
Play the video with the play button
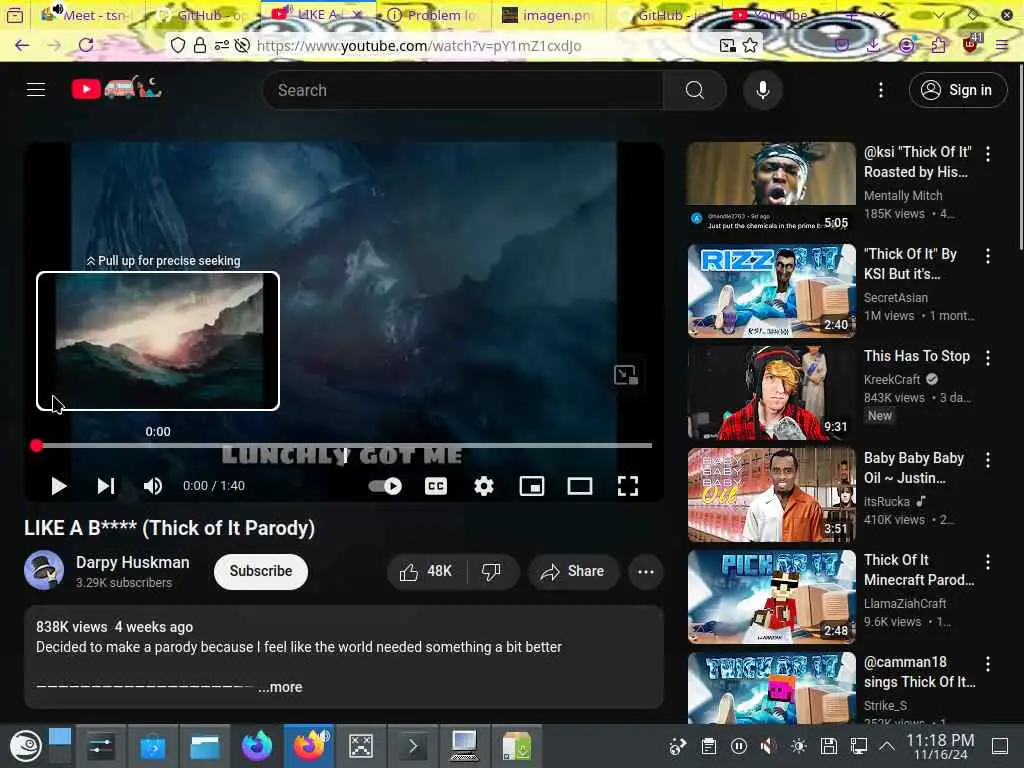[x=59, y=486]
